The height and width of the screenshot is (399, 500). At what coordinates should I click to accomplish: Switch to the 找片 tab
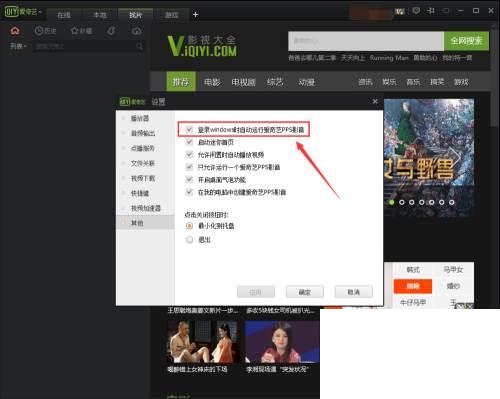(x=135, y=15)
